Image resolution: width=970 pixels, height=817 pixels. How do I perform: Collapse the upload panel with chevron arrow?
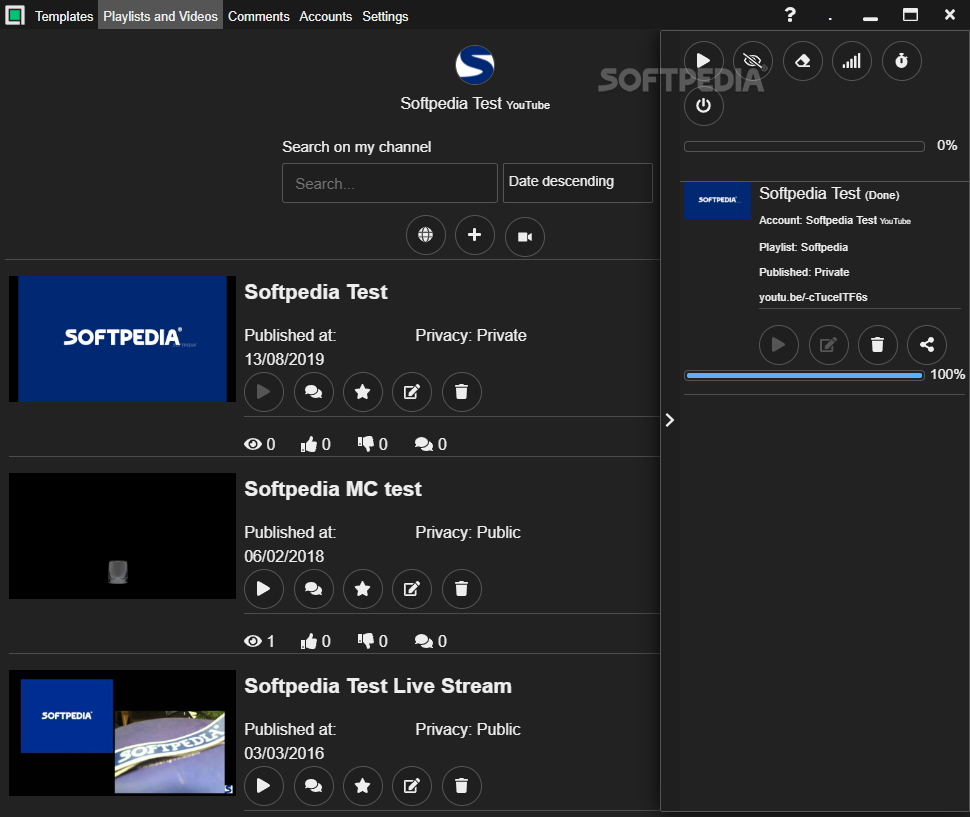(669, 421)
